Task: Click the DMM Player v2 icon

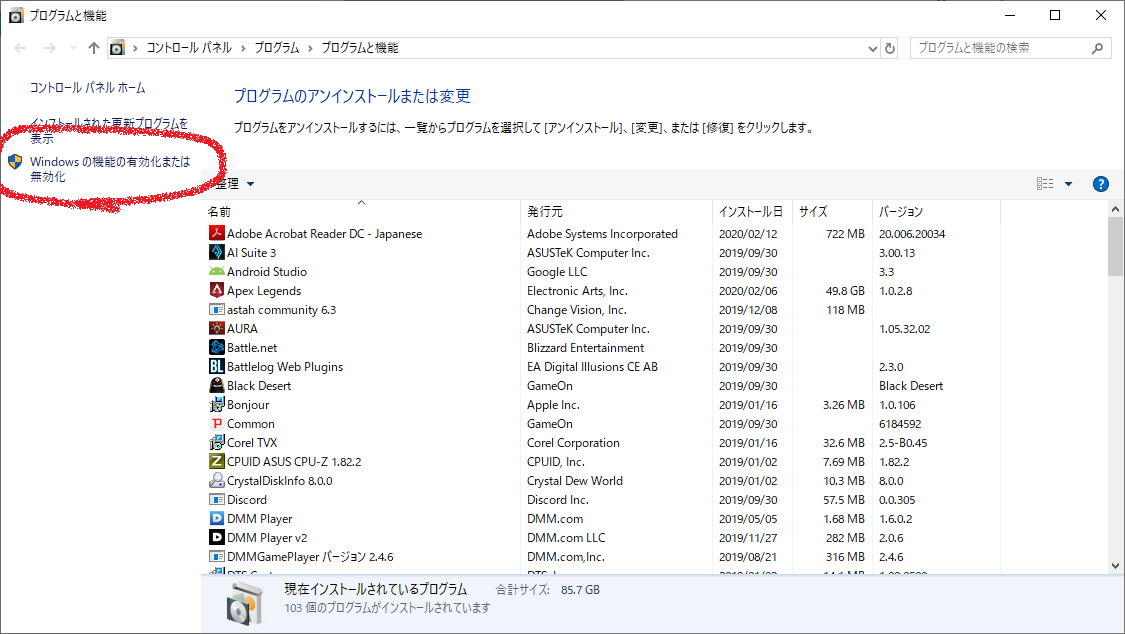Action: coord(216,537)
